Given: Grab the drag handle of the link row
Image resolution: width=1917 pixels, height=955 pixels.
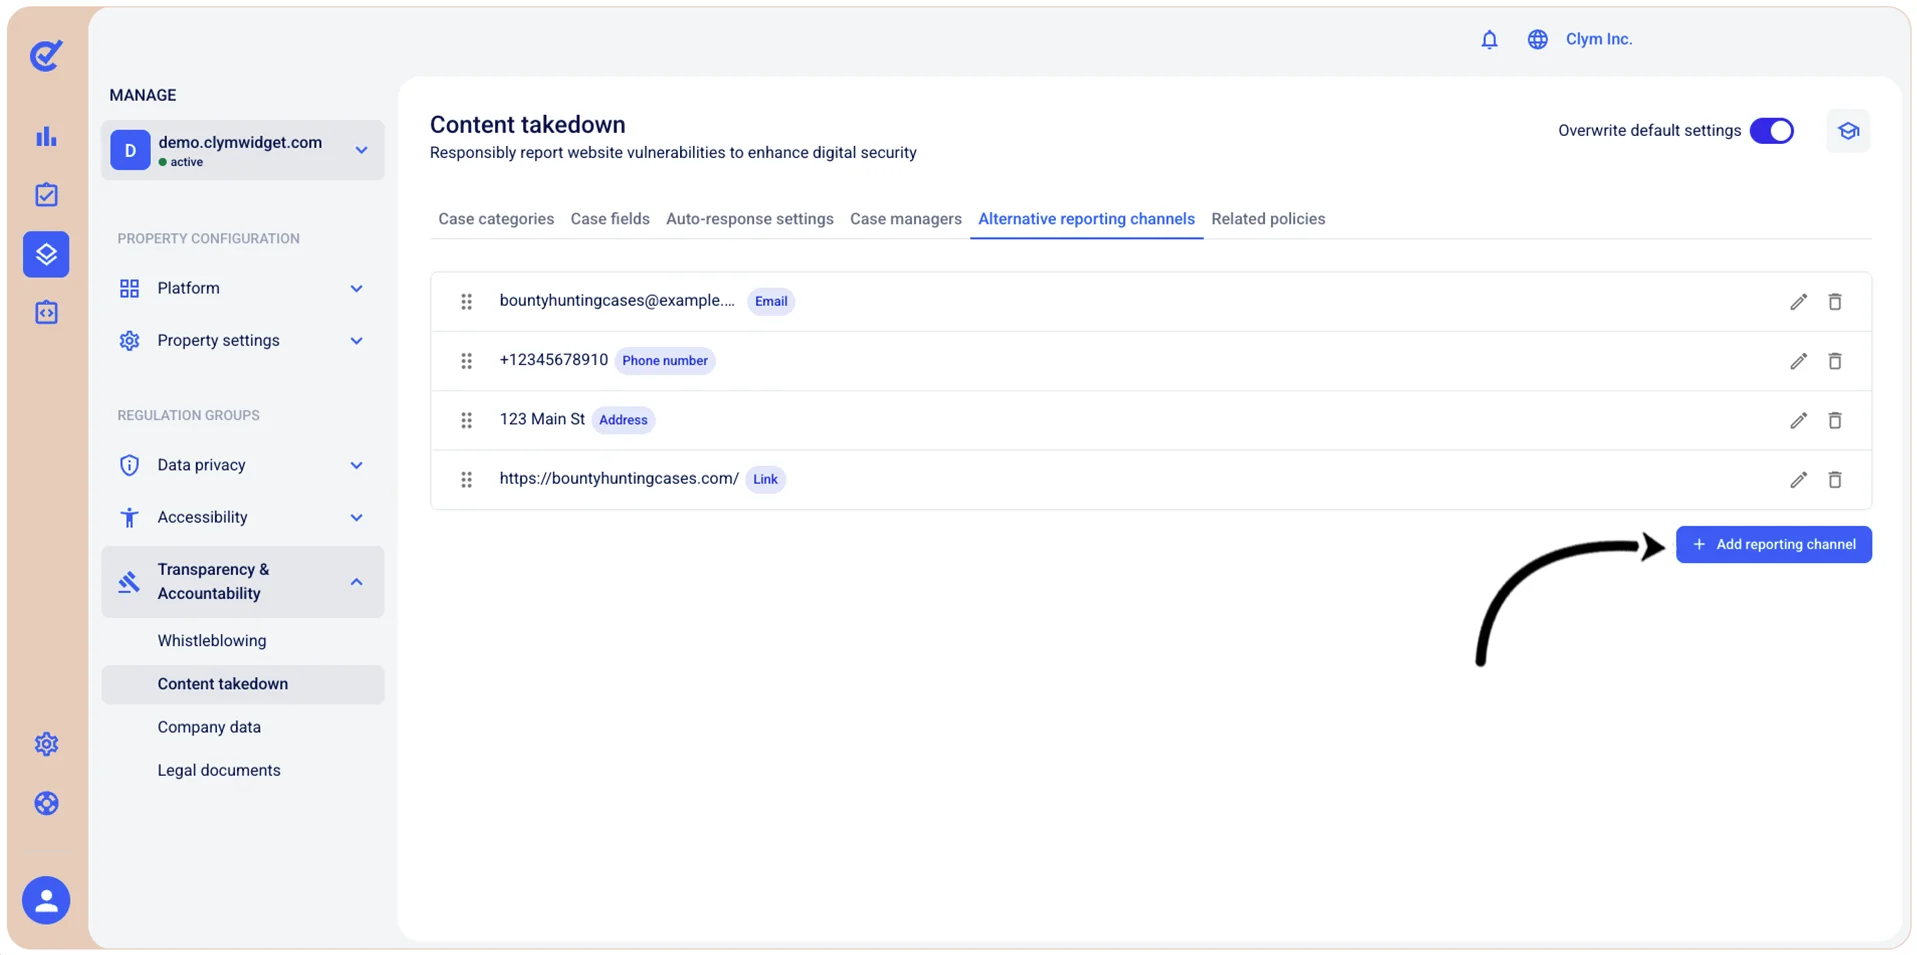Looking at the screenshot, I should coord(466,480).
